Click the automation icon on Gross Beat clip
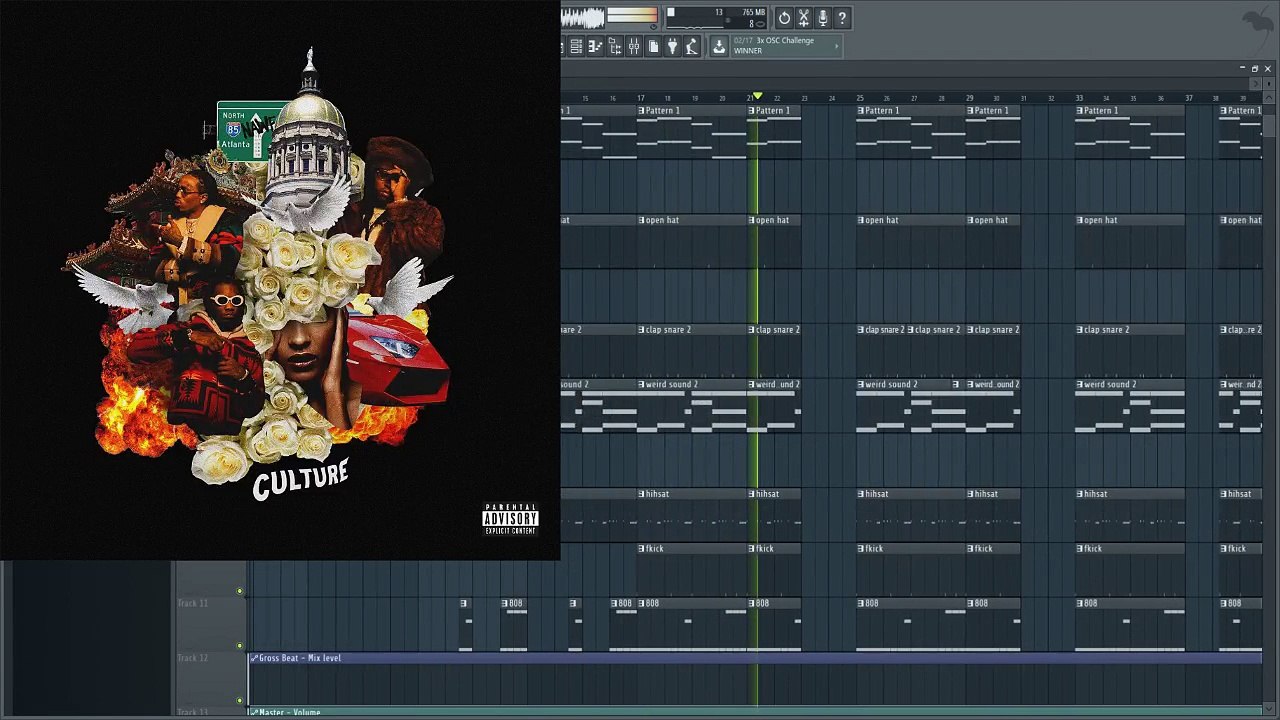Screen dimensions: 1280x720 [254, 658]
